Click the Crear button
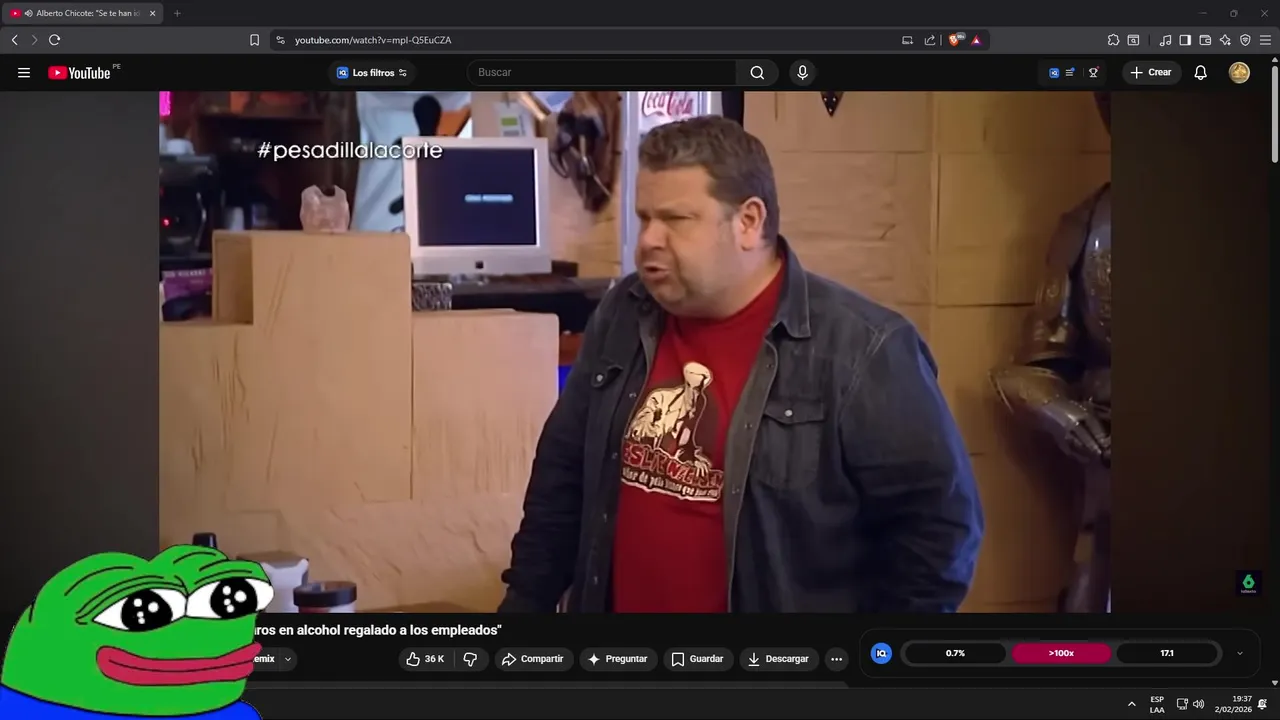The height and width of the screenshot is (720, 1280). (x=1151, y=72)
